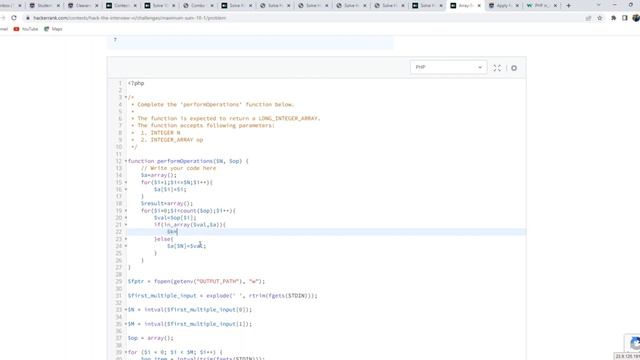
Task: Collapse the else block at line 23
Action: [126, 239]
